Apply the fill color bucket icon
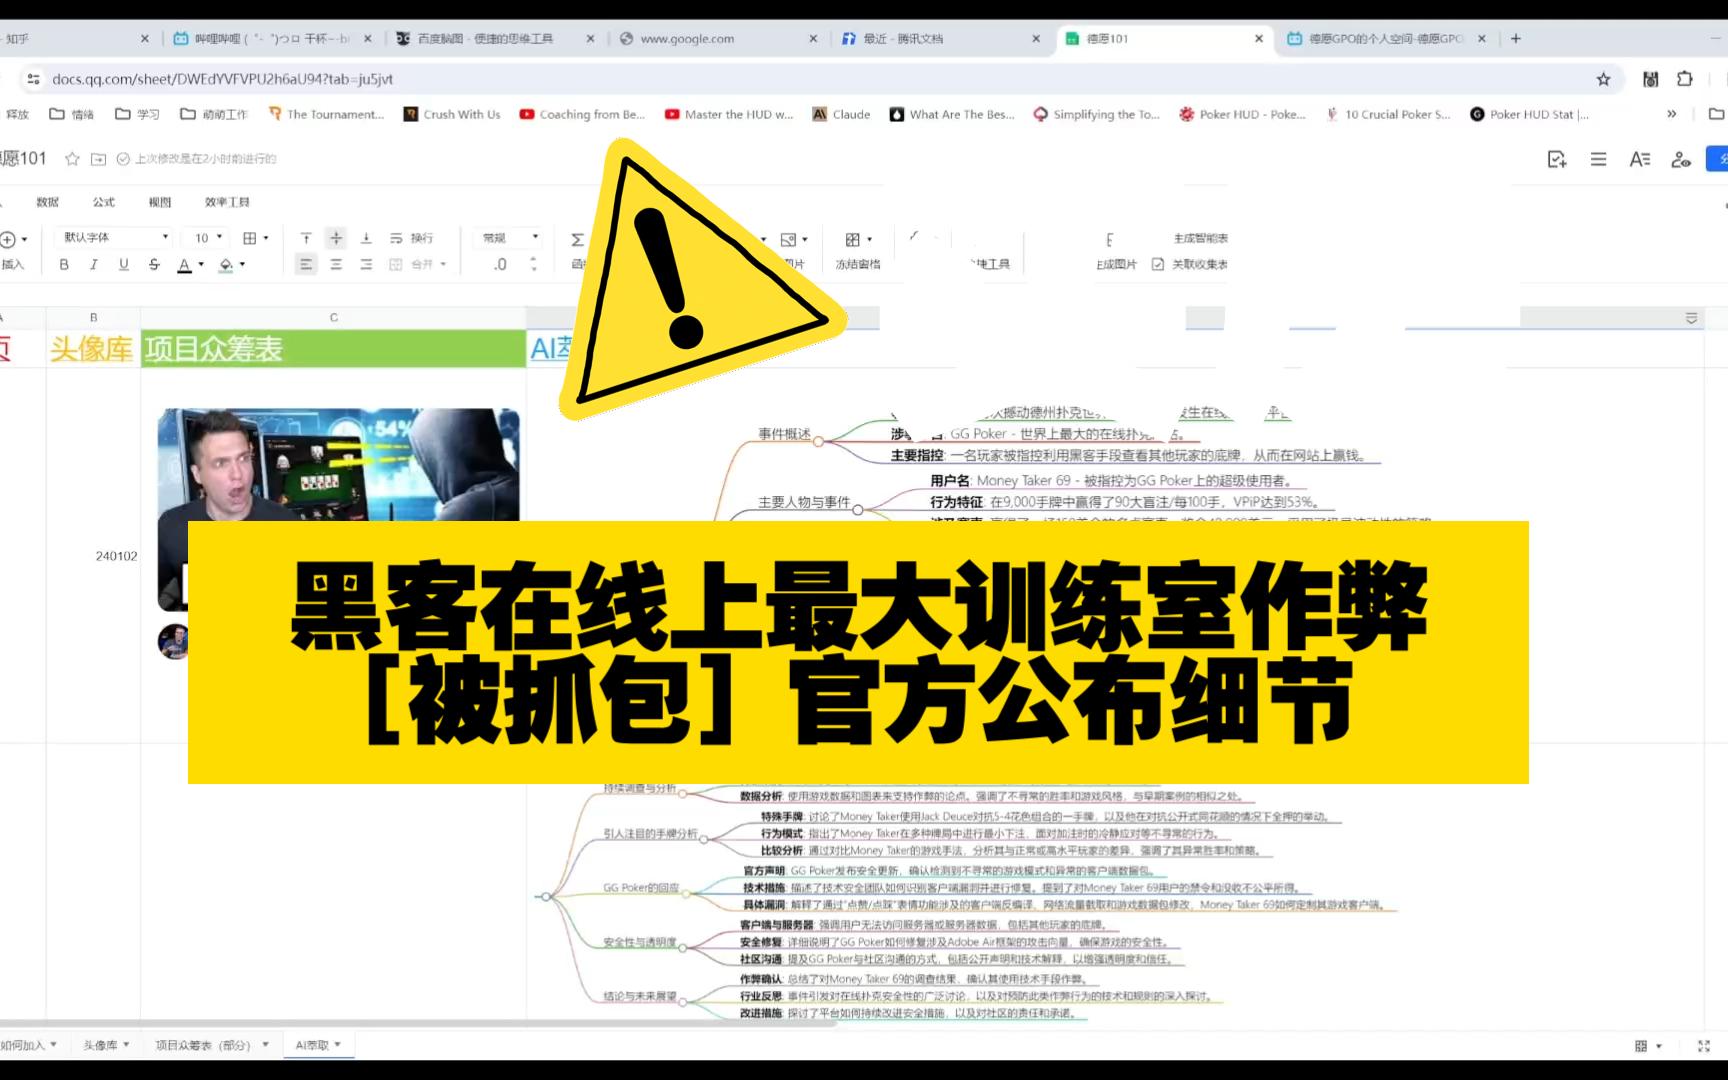The image size is (1728, 1080). pyautogui.click(x=226, y=265)
